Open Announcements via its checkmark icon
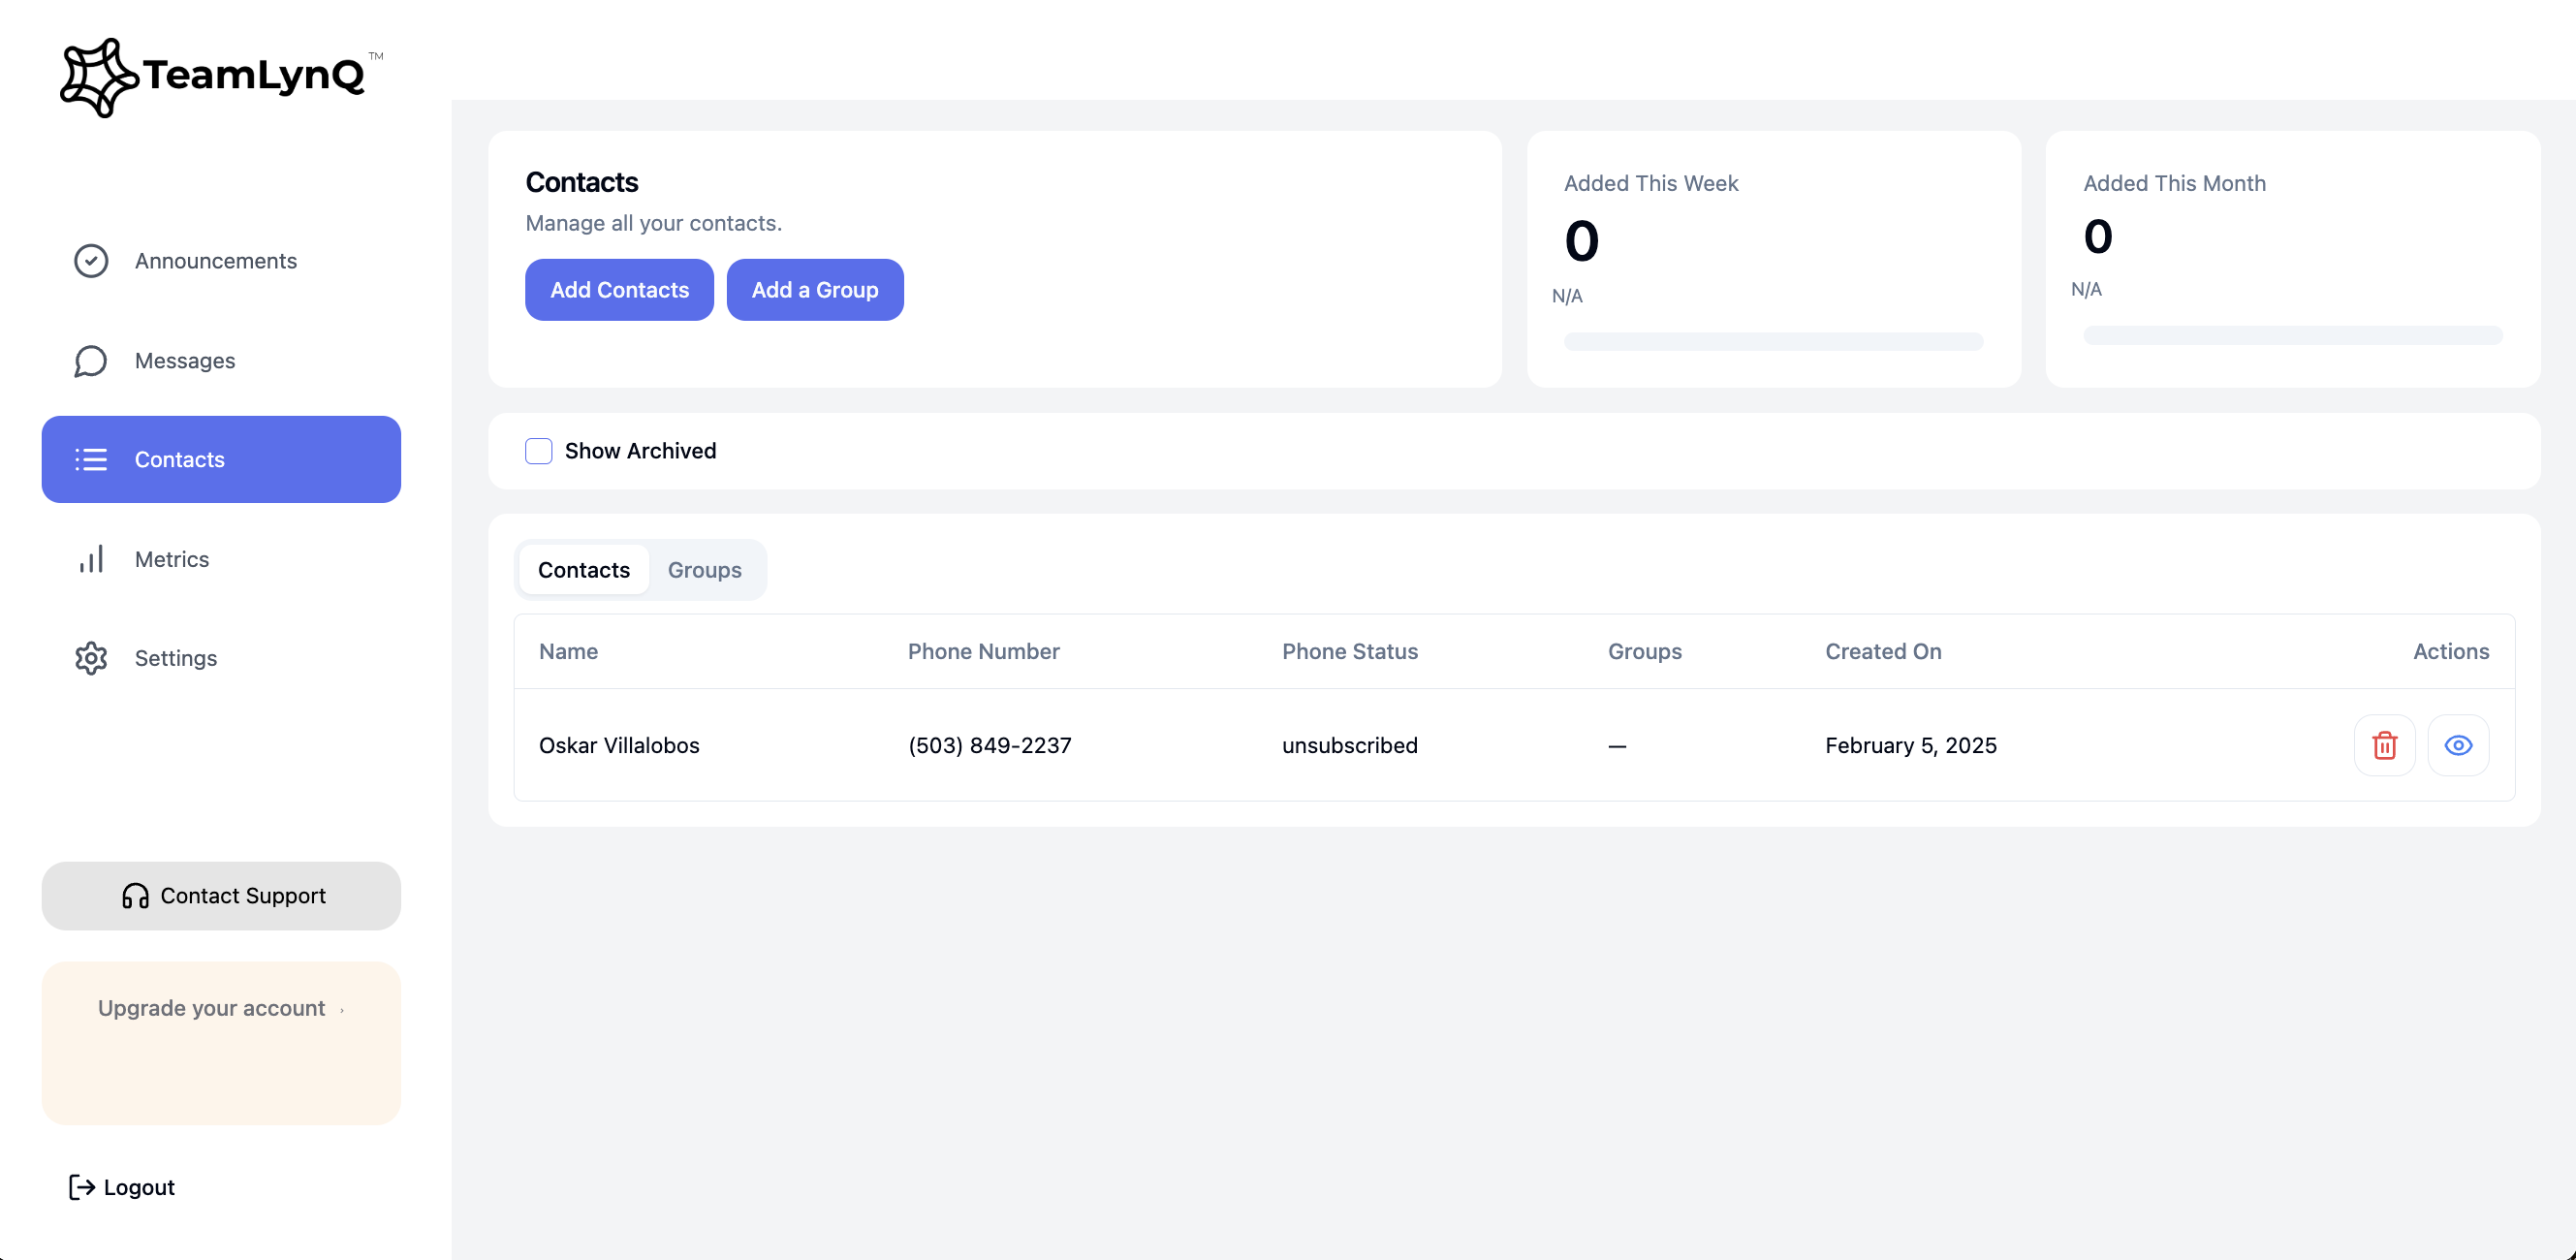The image size is (2576, 1260). tap(91, 261)
